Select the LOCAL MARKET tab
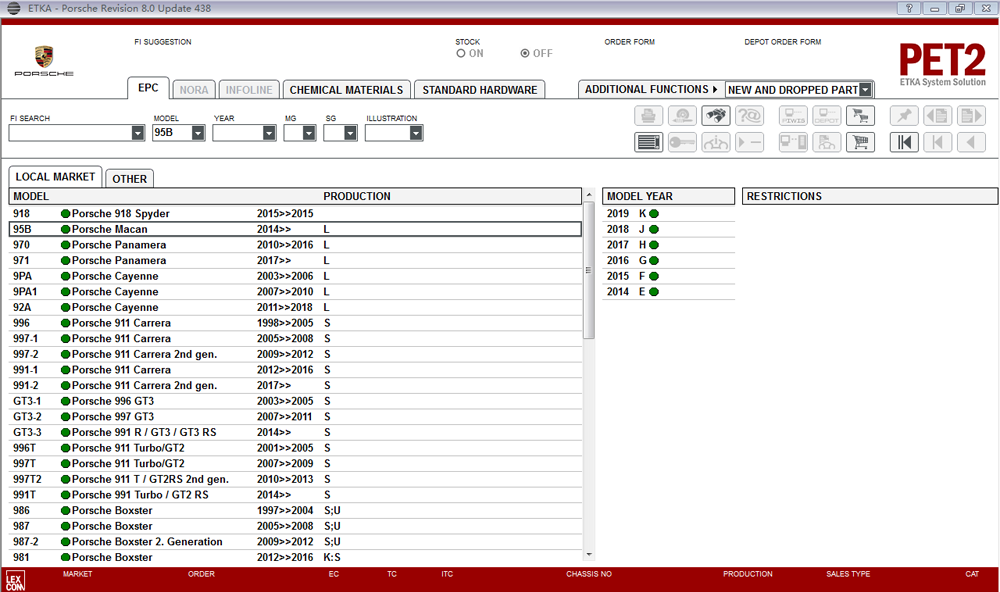Screen dimensions: 1000x592 tap(55, 177)
